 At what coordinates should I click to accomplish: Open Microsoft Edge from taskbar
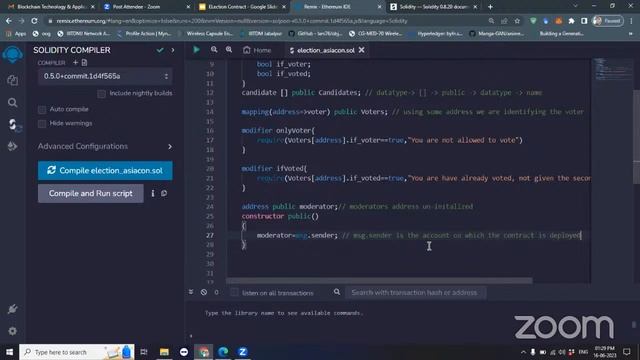[223, 351]
